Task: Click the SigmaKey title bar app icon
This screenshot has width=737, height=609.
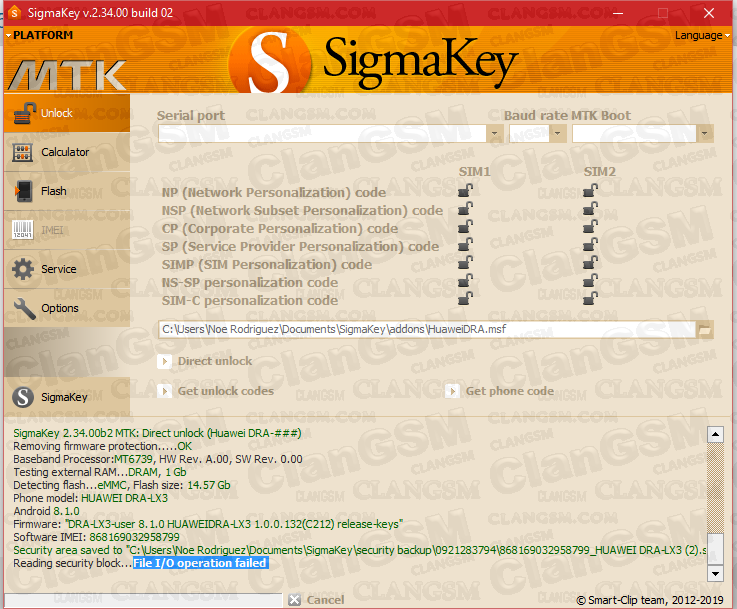Action: point(15,13)
